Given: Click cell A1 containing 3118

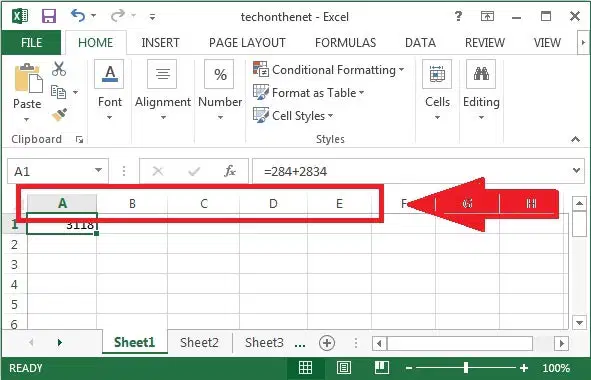Looking at the screenshot, I should click(62, 225).
